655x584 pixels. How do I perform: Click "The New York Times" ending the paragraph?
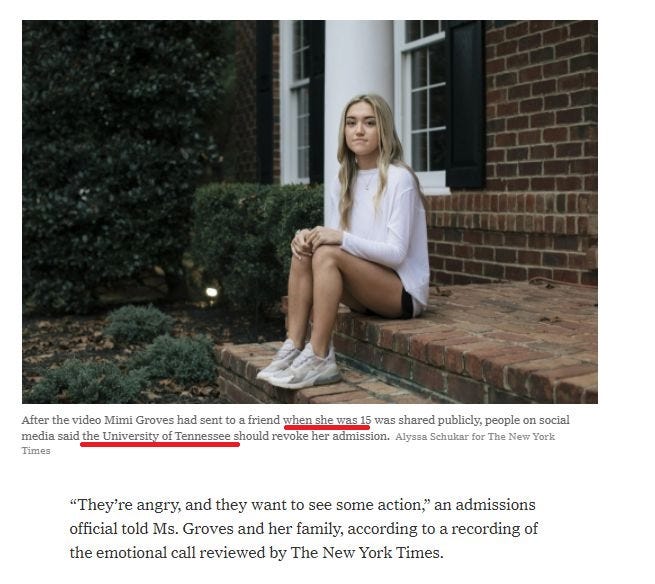click(366, 553)
